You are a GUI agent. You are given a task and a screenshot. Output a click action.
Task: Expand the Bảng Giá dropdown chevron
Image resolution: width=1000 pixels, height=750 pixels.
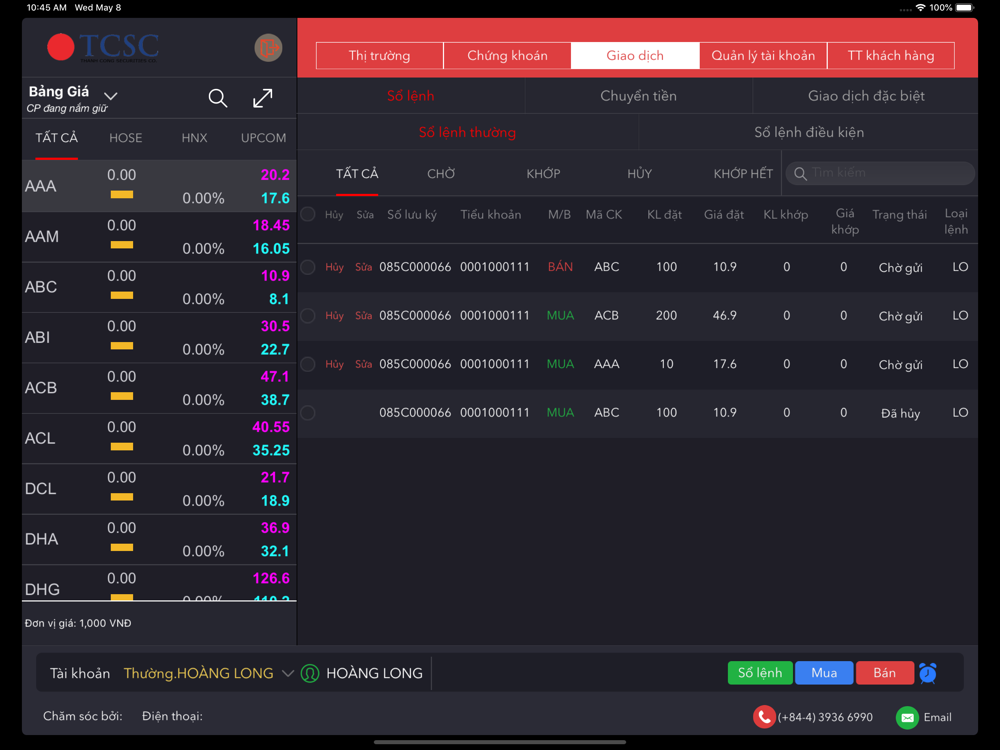[111, 96]
